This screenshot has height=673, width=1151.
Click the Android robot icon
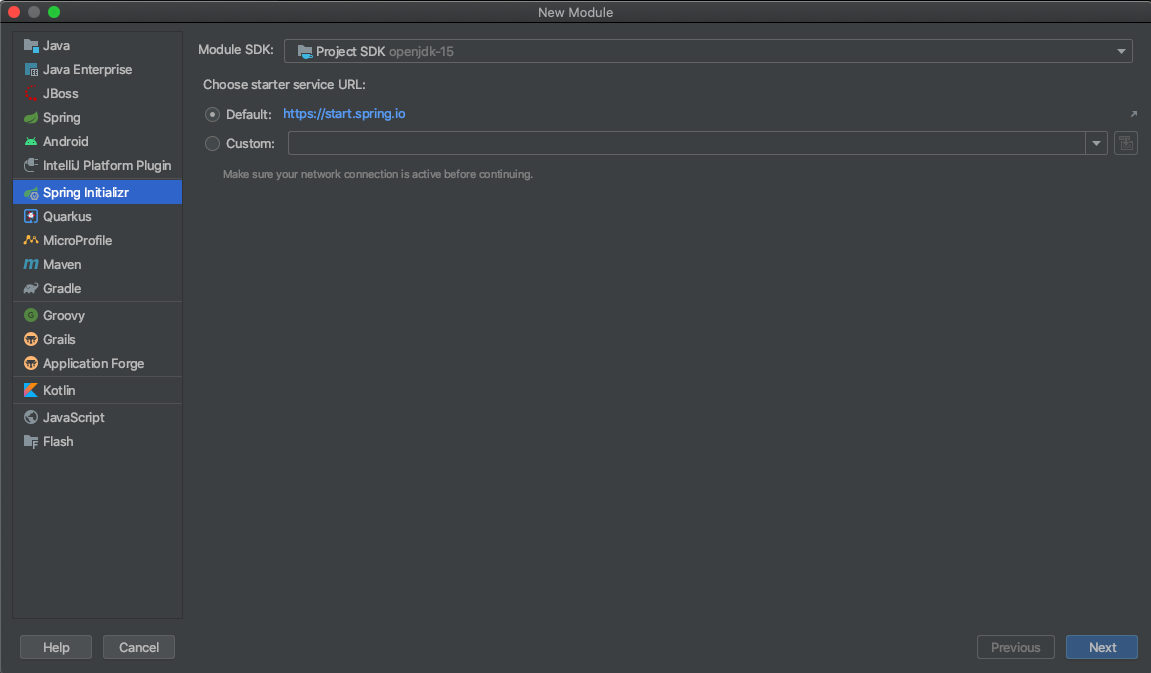click(x=31, y=142)
